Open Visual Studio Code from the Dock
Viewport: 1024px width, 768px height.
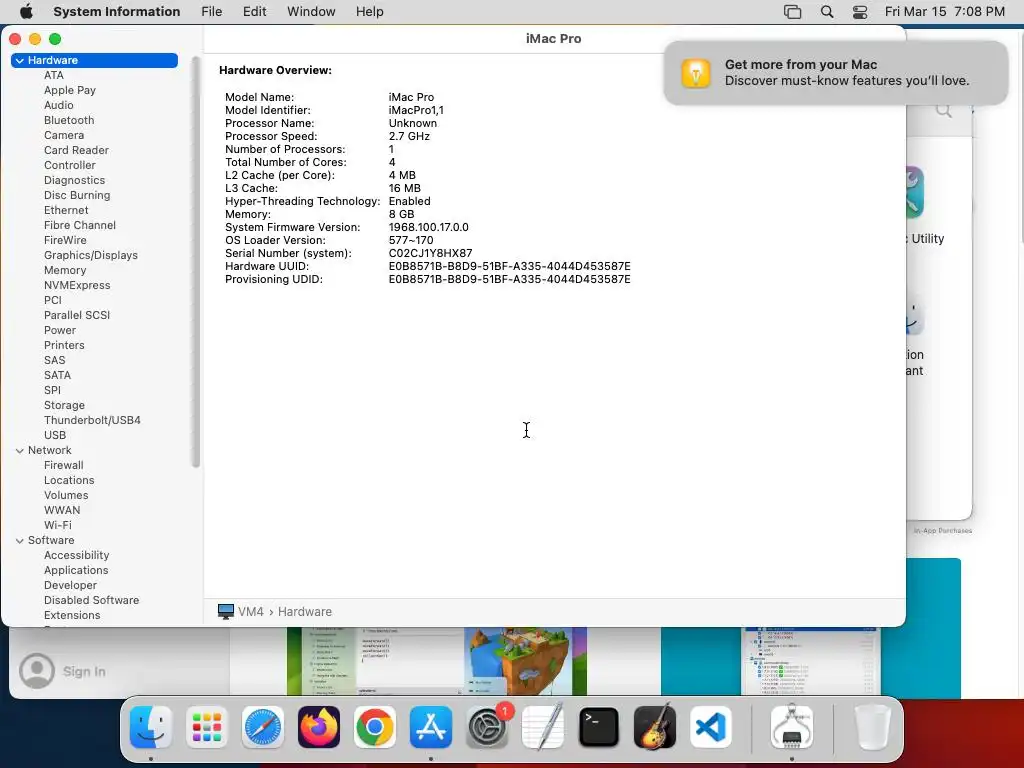pos(711,727)
